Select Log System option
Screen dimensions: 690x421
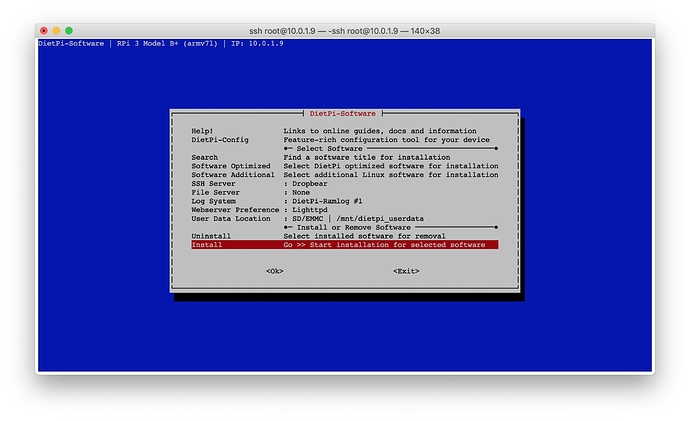tap(213, 201)
